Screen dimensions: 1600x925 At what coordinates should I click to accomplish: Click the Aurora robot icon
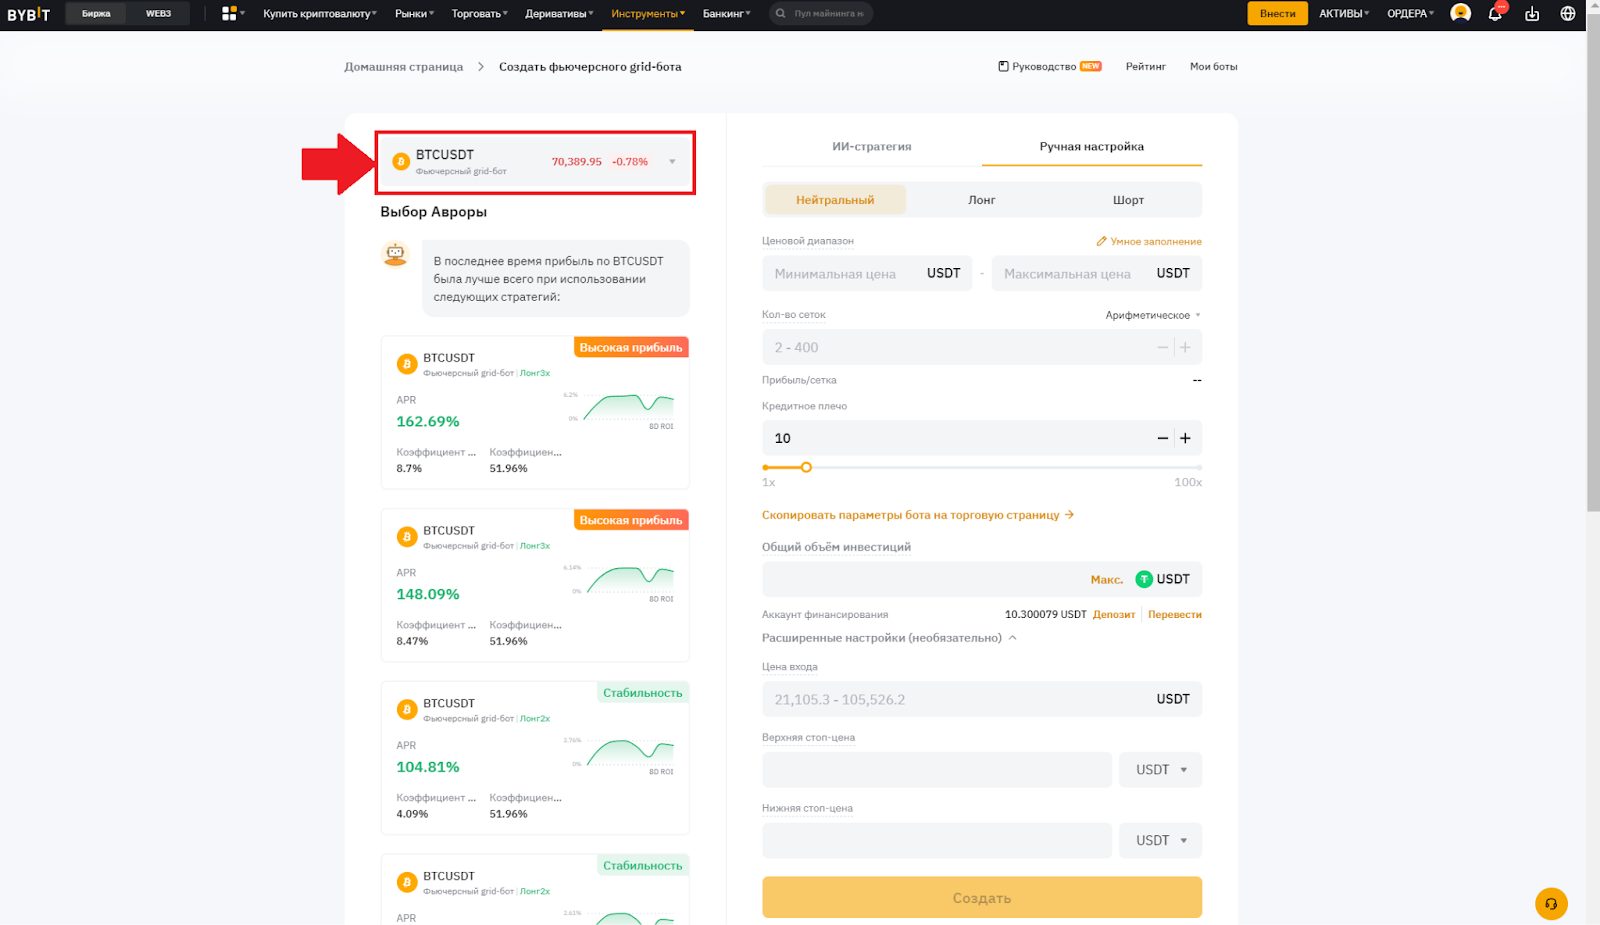point(396,254)
